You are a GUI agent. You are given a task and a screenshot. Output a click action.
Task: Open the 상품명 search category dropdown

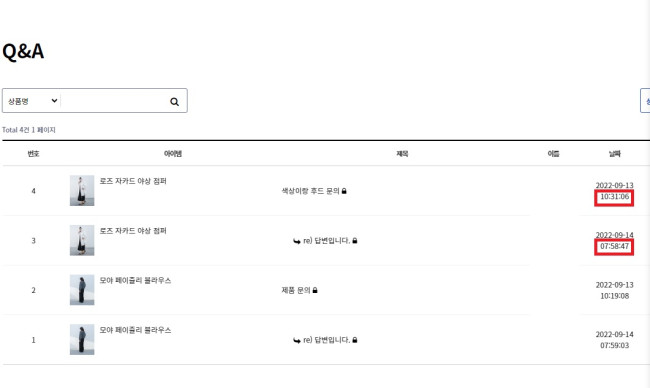pos(32,101)
